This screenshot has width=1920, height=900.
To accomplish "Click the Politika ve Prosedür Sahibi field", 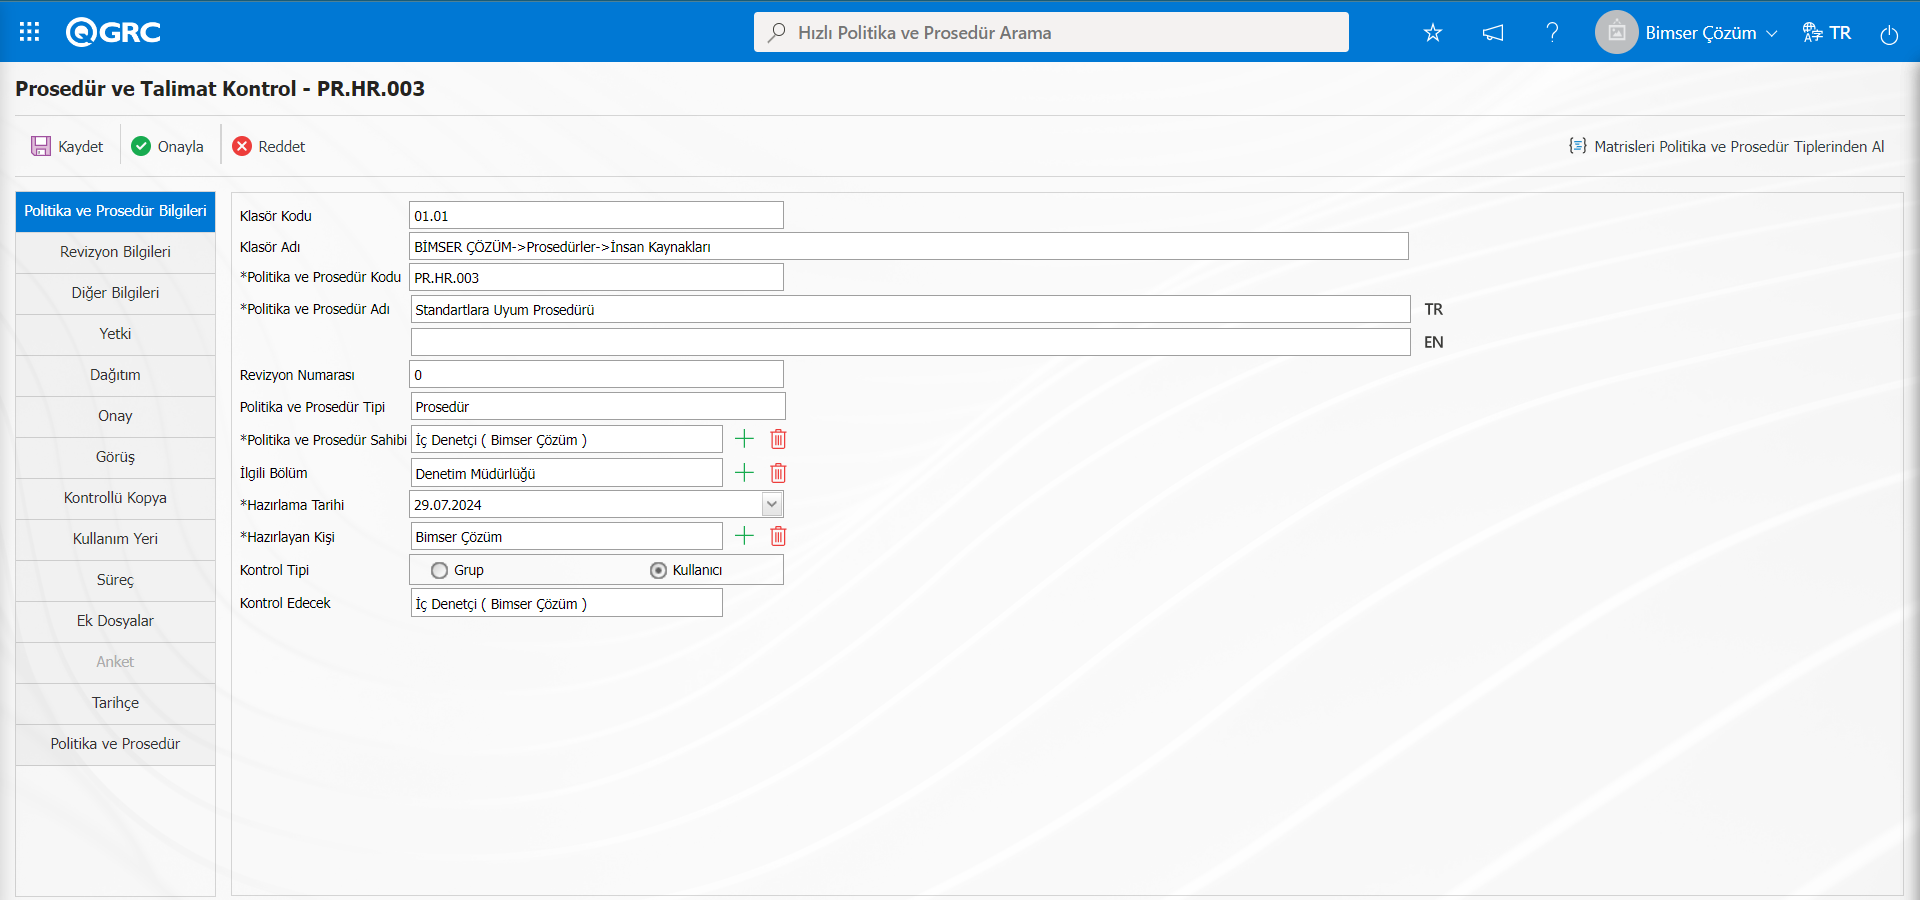I will 566,439.
